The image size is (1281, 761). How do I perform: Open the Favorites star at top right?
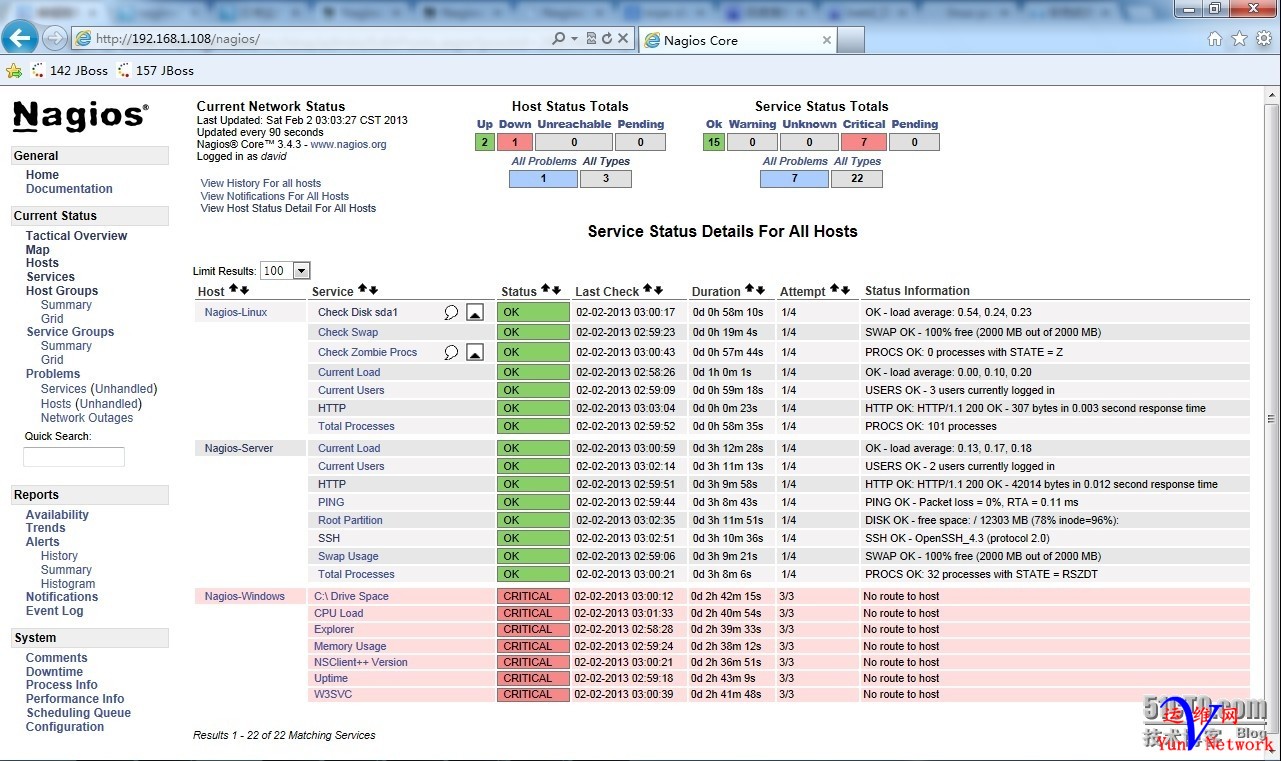tap(1239, 39)
